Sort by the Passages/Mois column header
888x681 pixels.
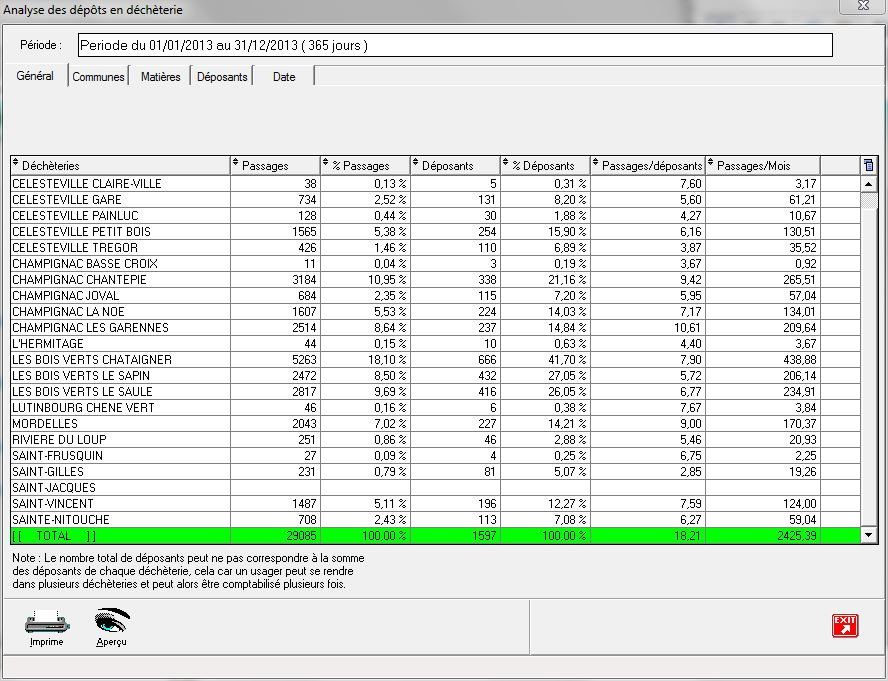pos(763,165)
